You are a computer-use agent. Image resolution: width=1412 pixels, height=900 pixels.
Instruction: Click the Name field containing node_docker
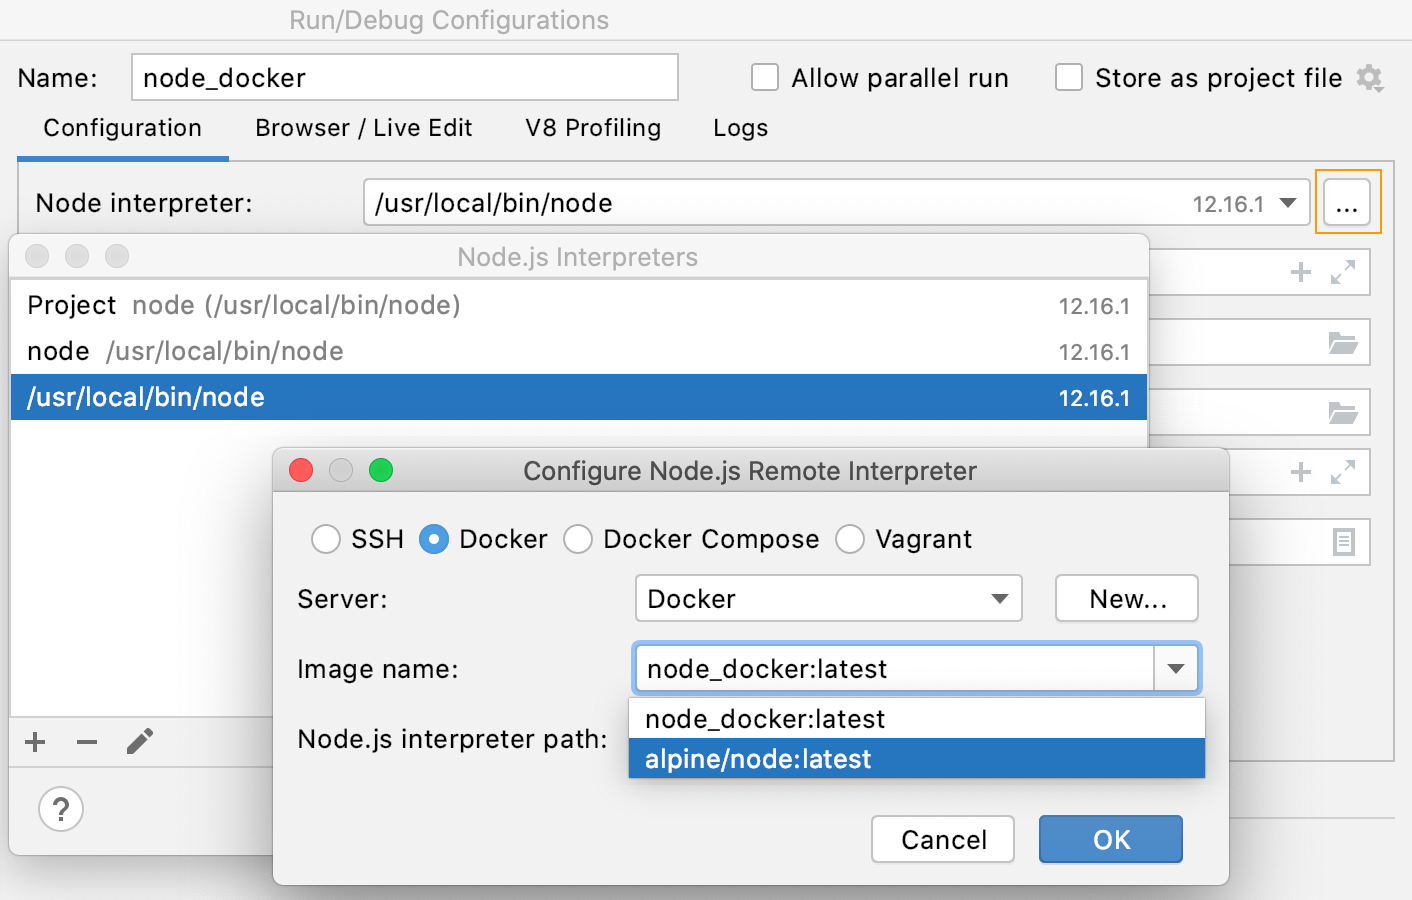point(405,77)
